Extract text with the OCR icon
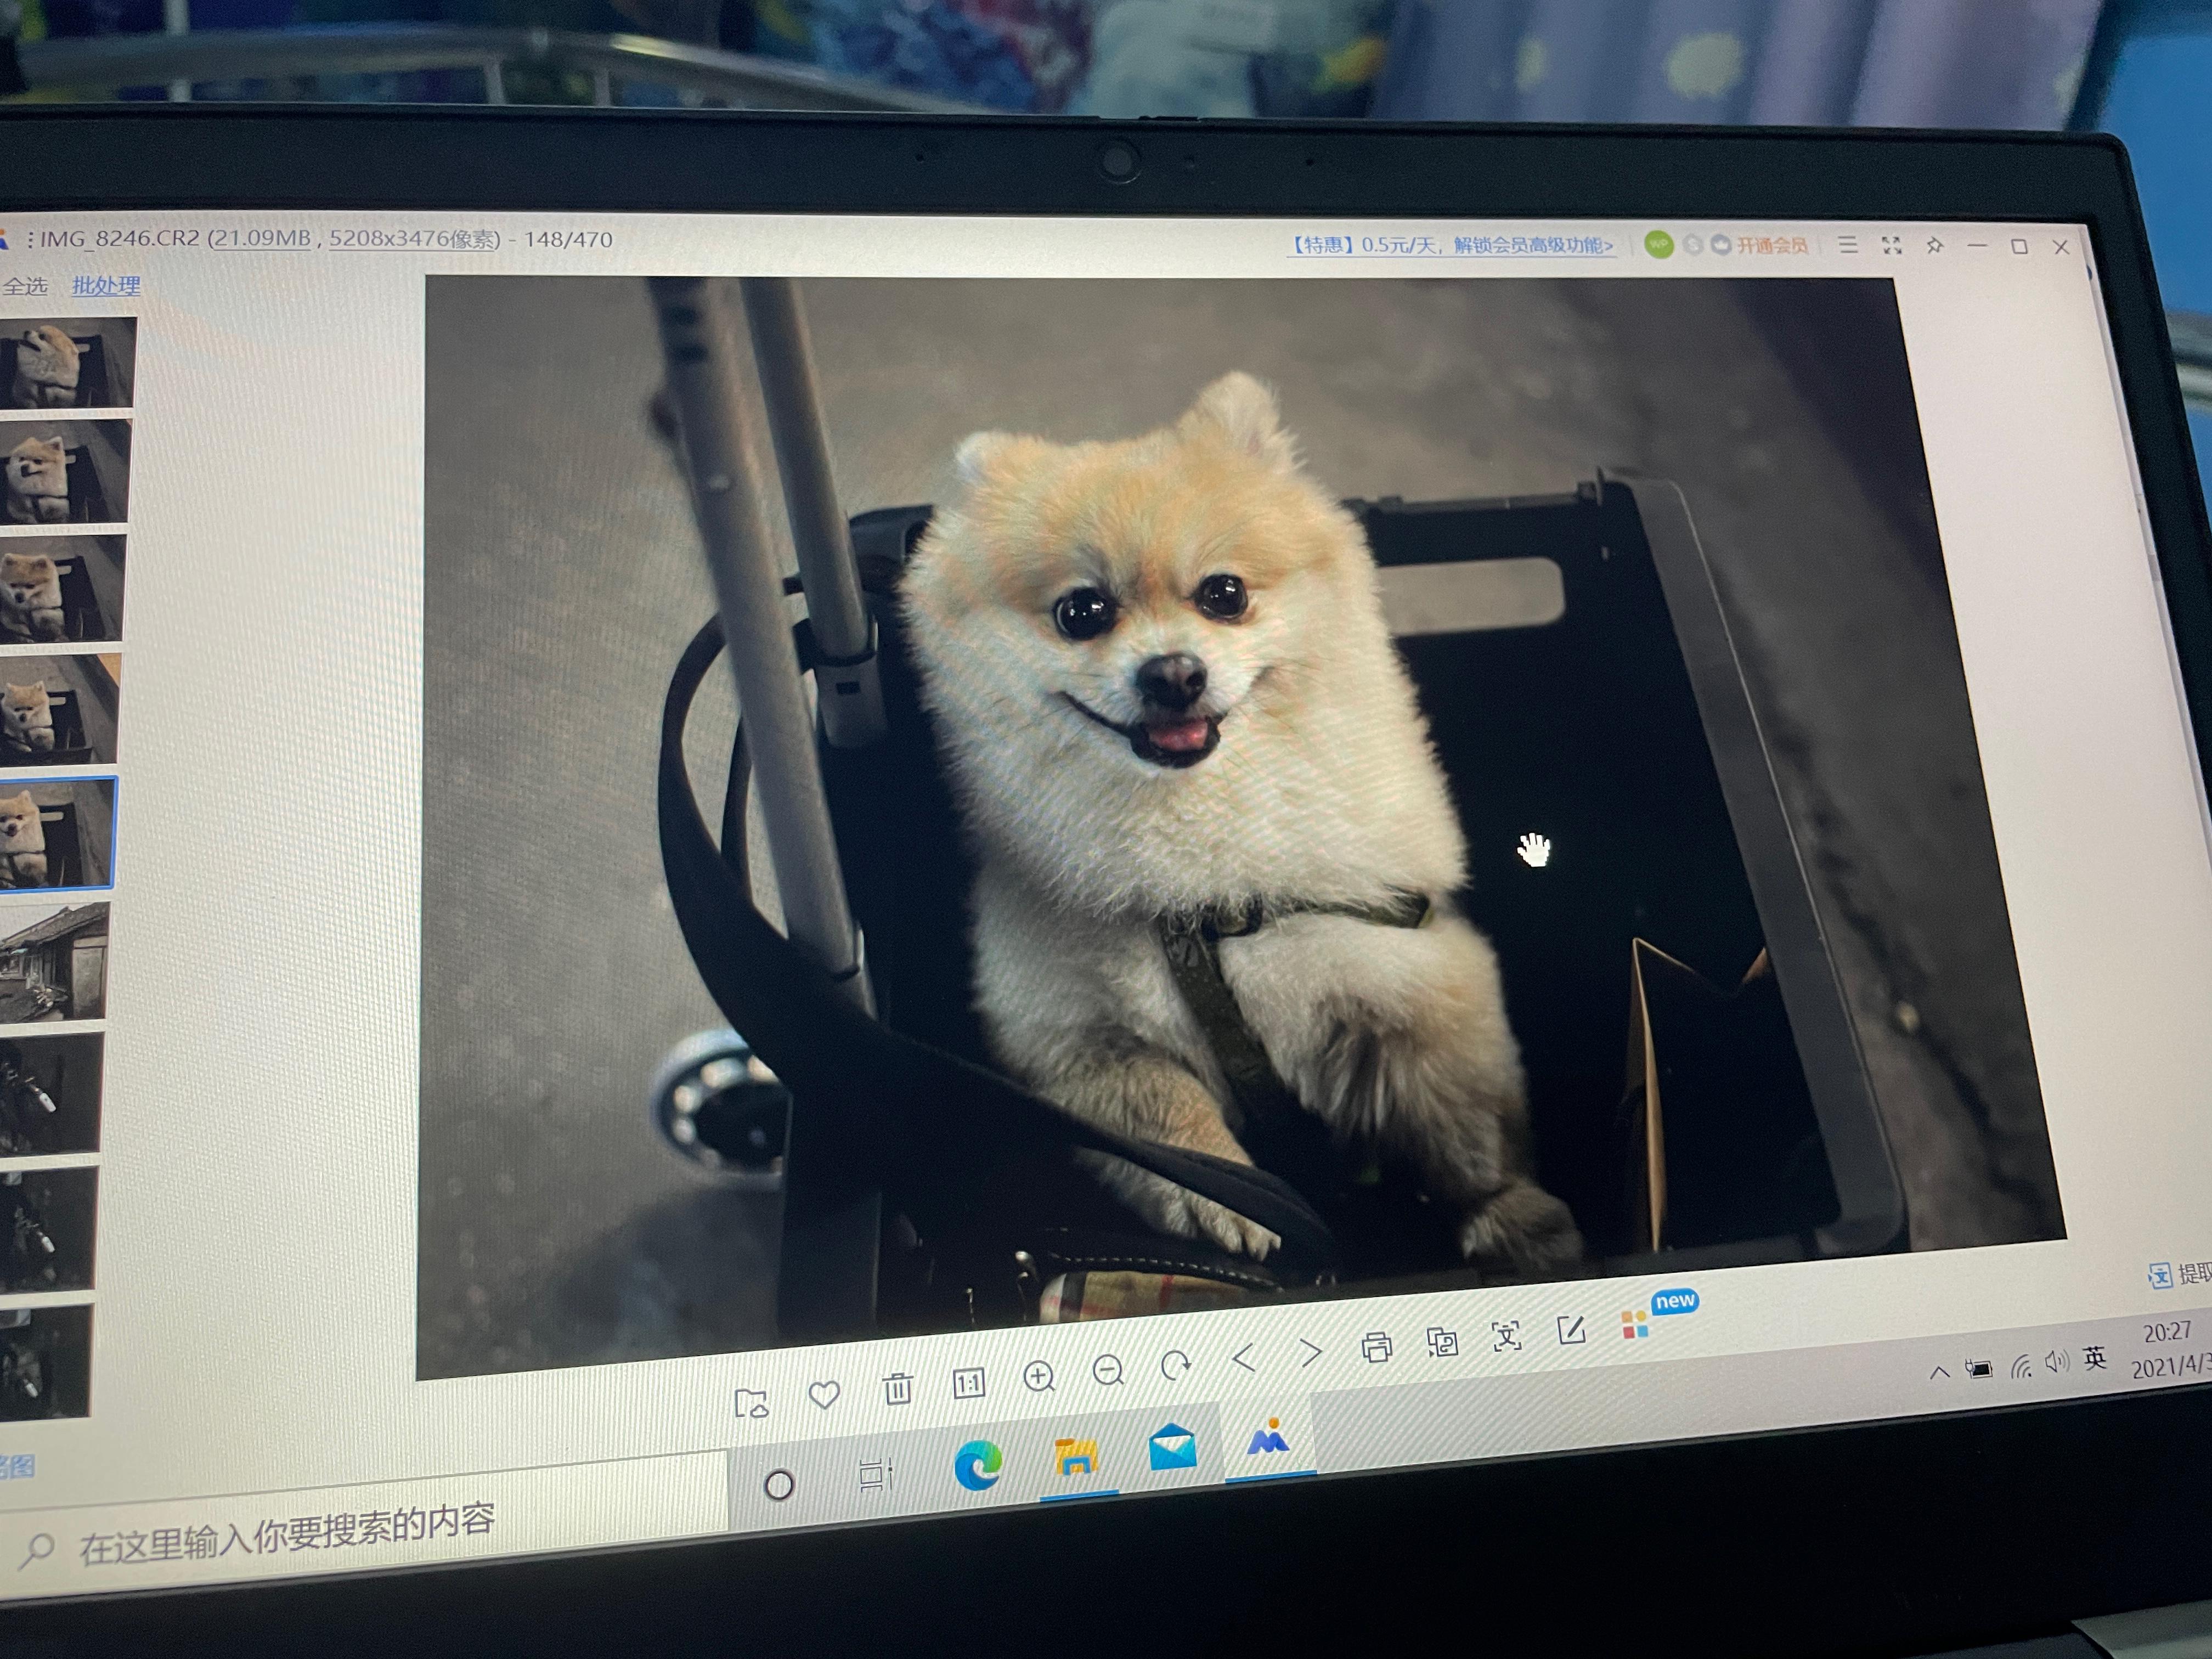 coord(1506,1336)
